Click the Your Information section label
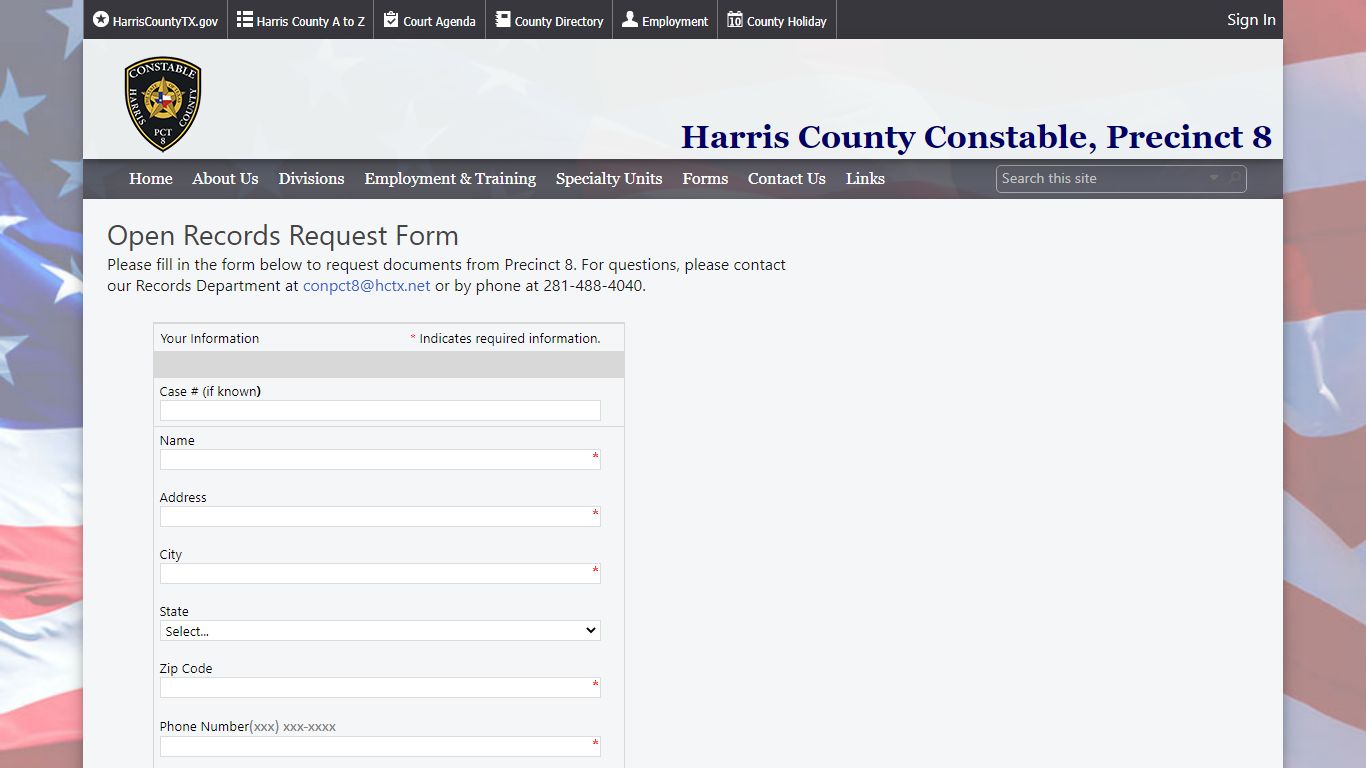 pyautogui.click(x=210, y=338)
